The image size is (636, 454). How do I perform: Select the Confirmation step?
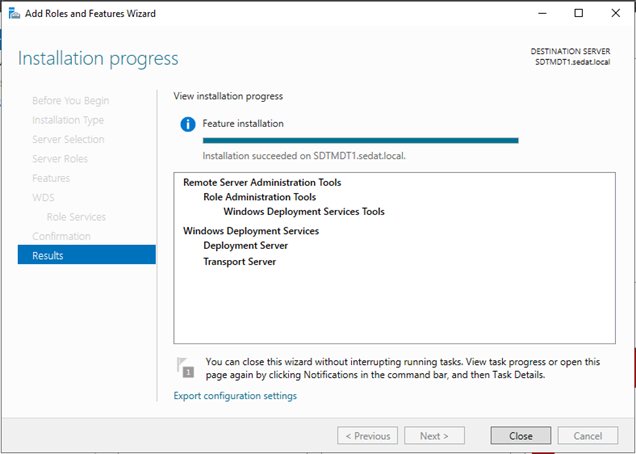[62, 236]
